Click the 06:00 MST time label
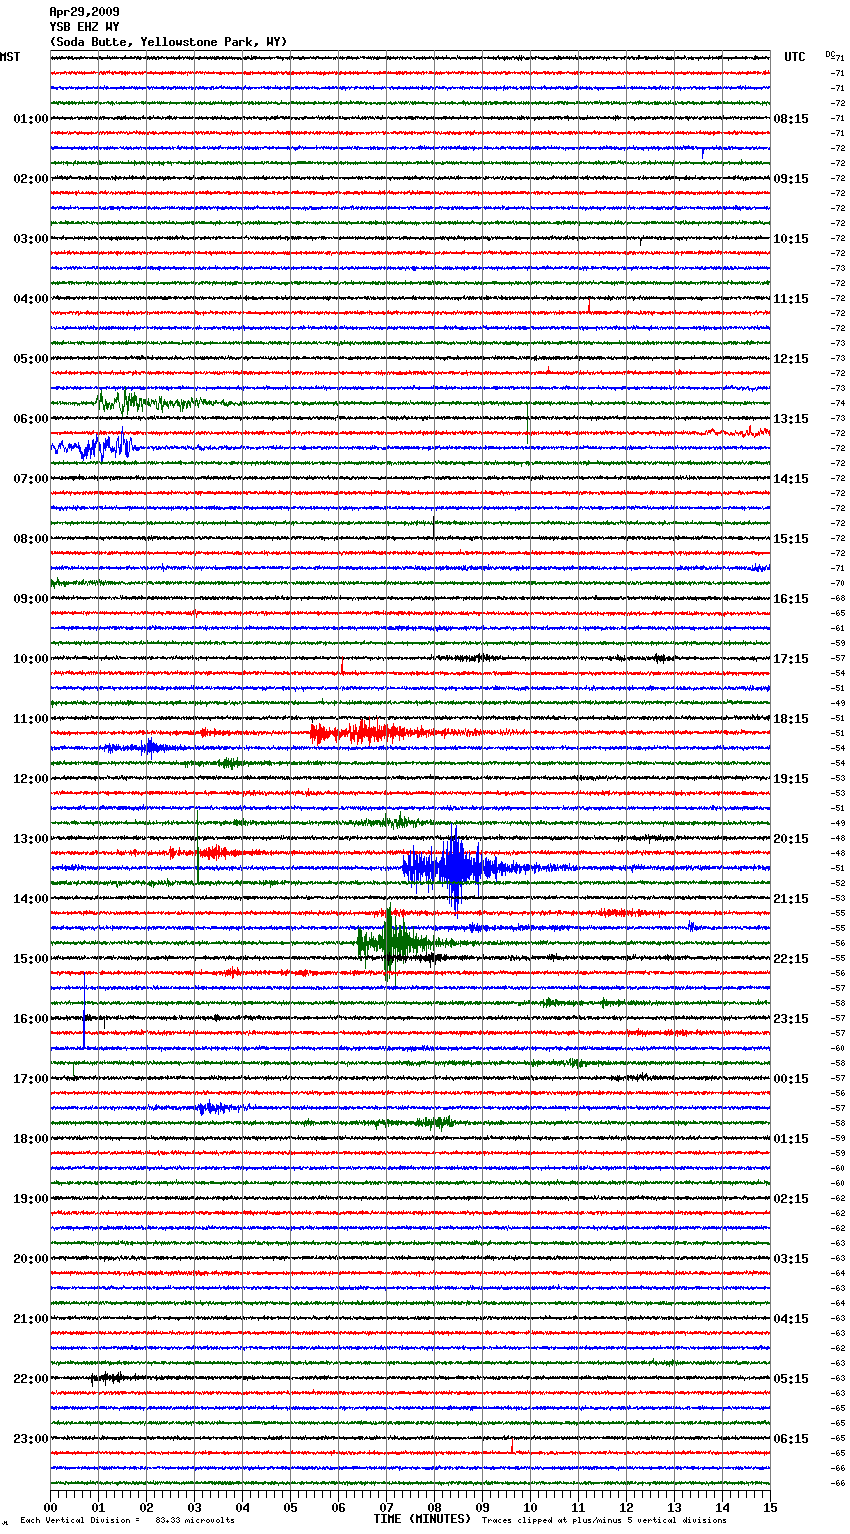The width and height of the screenshot is (850, 1534). pos(31,419)
